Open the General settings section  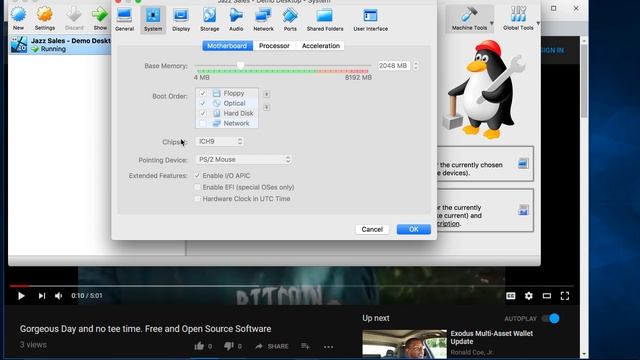tap(124, 20)
